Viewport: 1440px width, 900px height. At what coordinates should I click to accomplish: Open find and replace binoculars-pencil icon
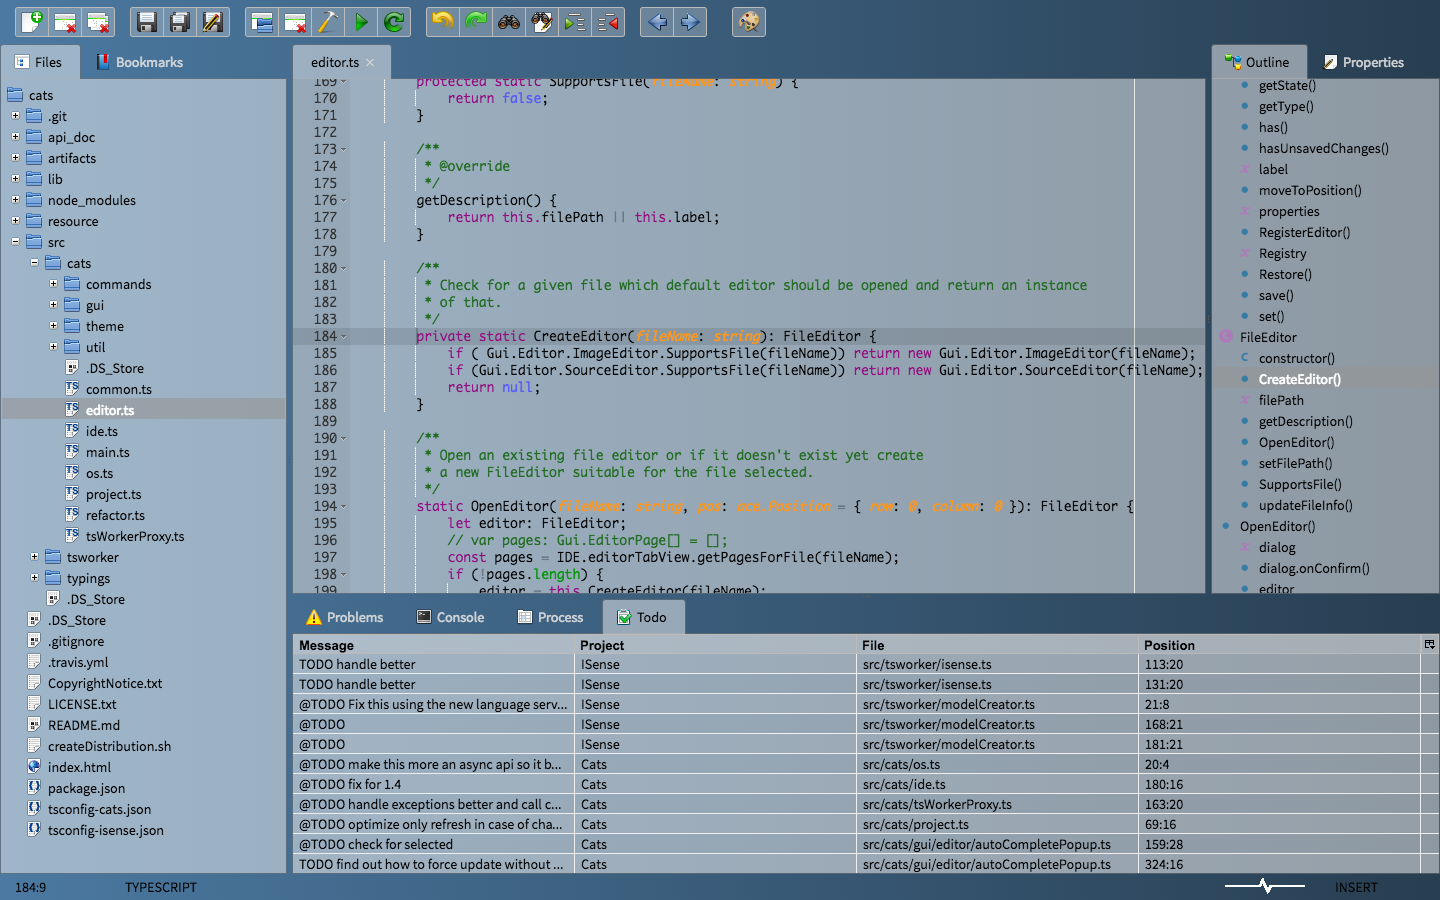pyautogui.click(x=542, y=21)
